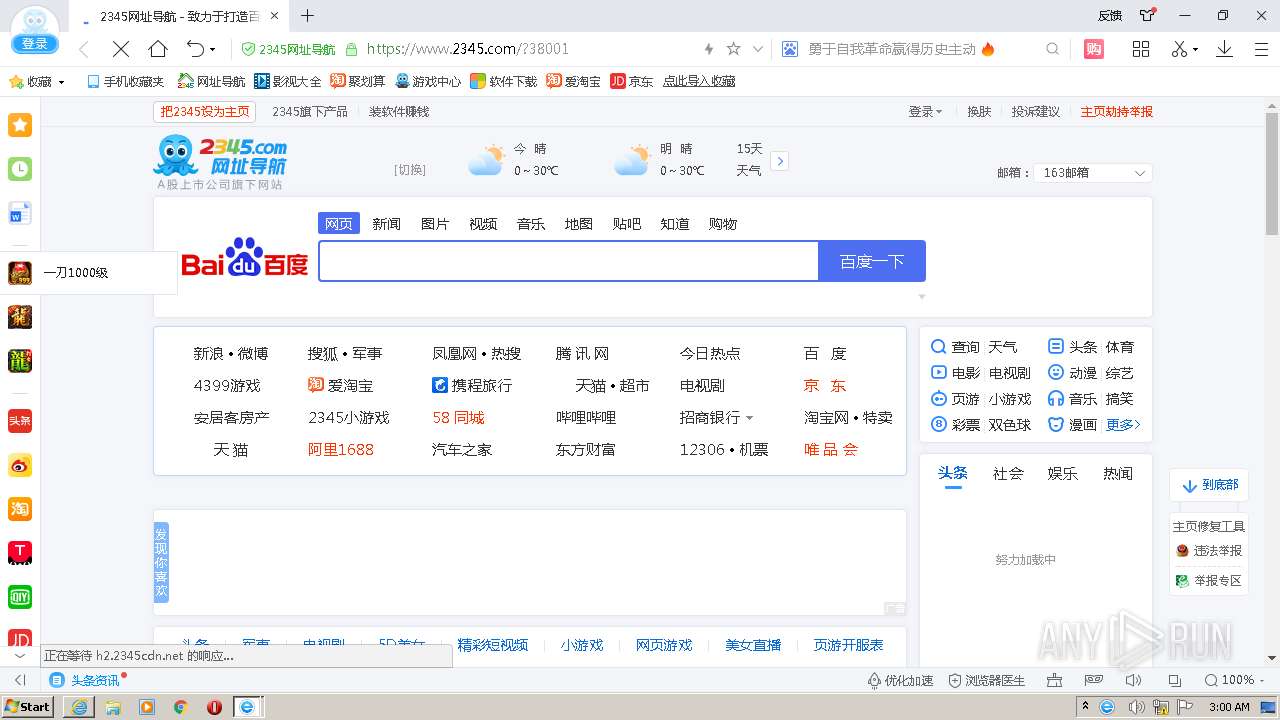Open the apps grid icon
1280x720 pixels.
[x=1141, y=49]
